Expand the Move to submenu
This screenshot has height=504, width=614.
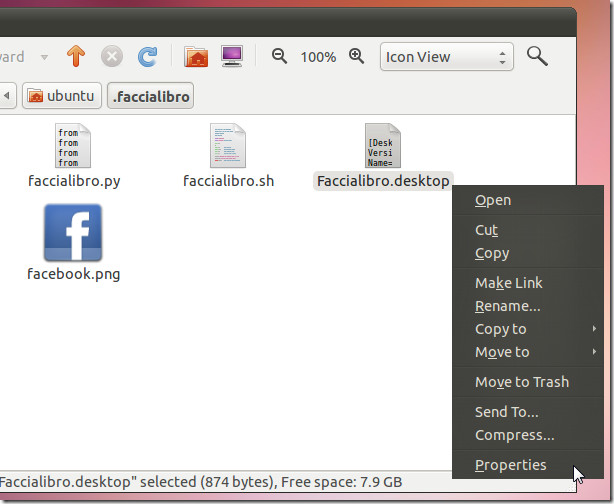[x=528, y=352]
